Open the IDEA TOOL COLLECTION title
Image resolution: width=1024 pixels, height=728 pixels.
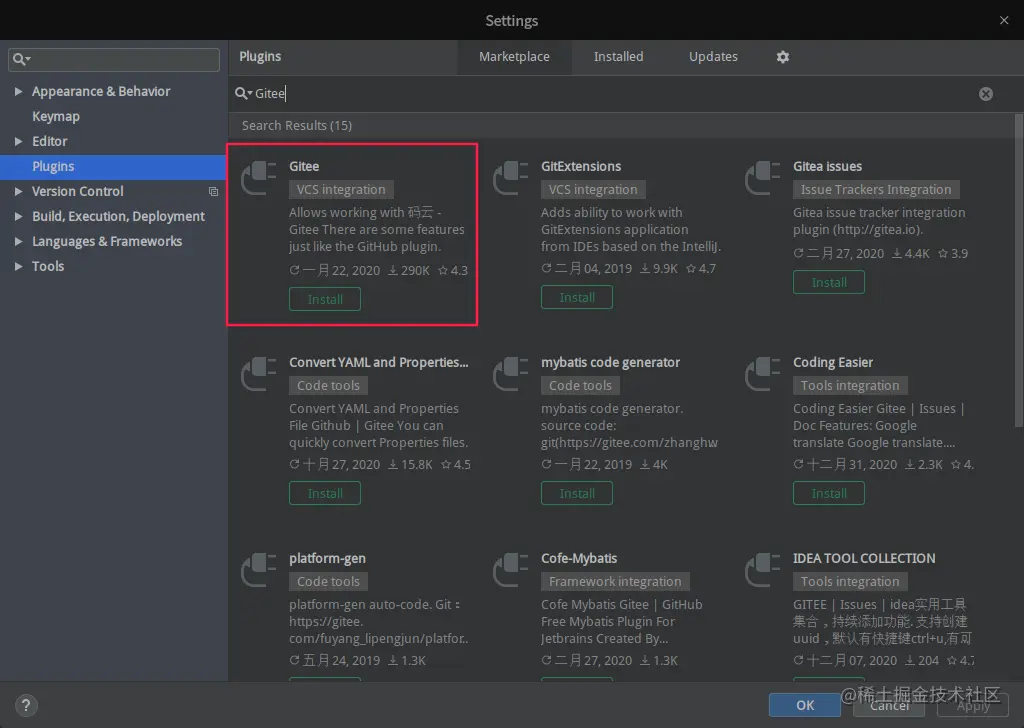[864, 558]
